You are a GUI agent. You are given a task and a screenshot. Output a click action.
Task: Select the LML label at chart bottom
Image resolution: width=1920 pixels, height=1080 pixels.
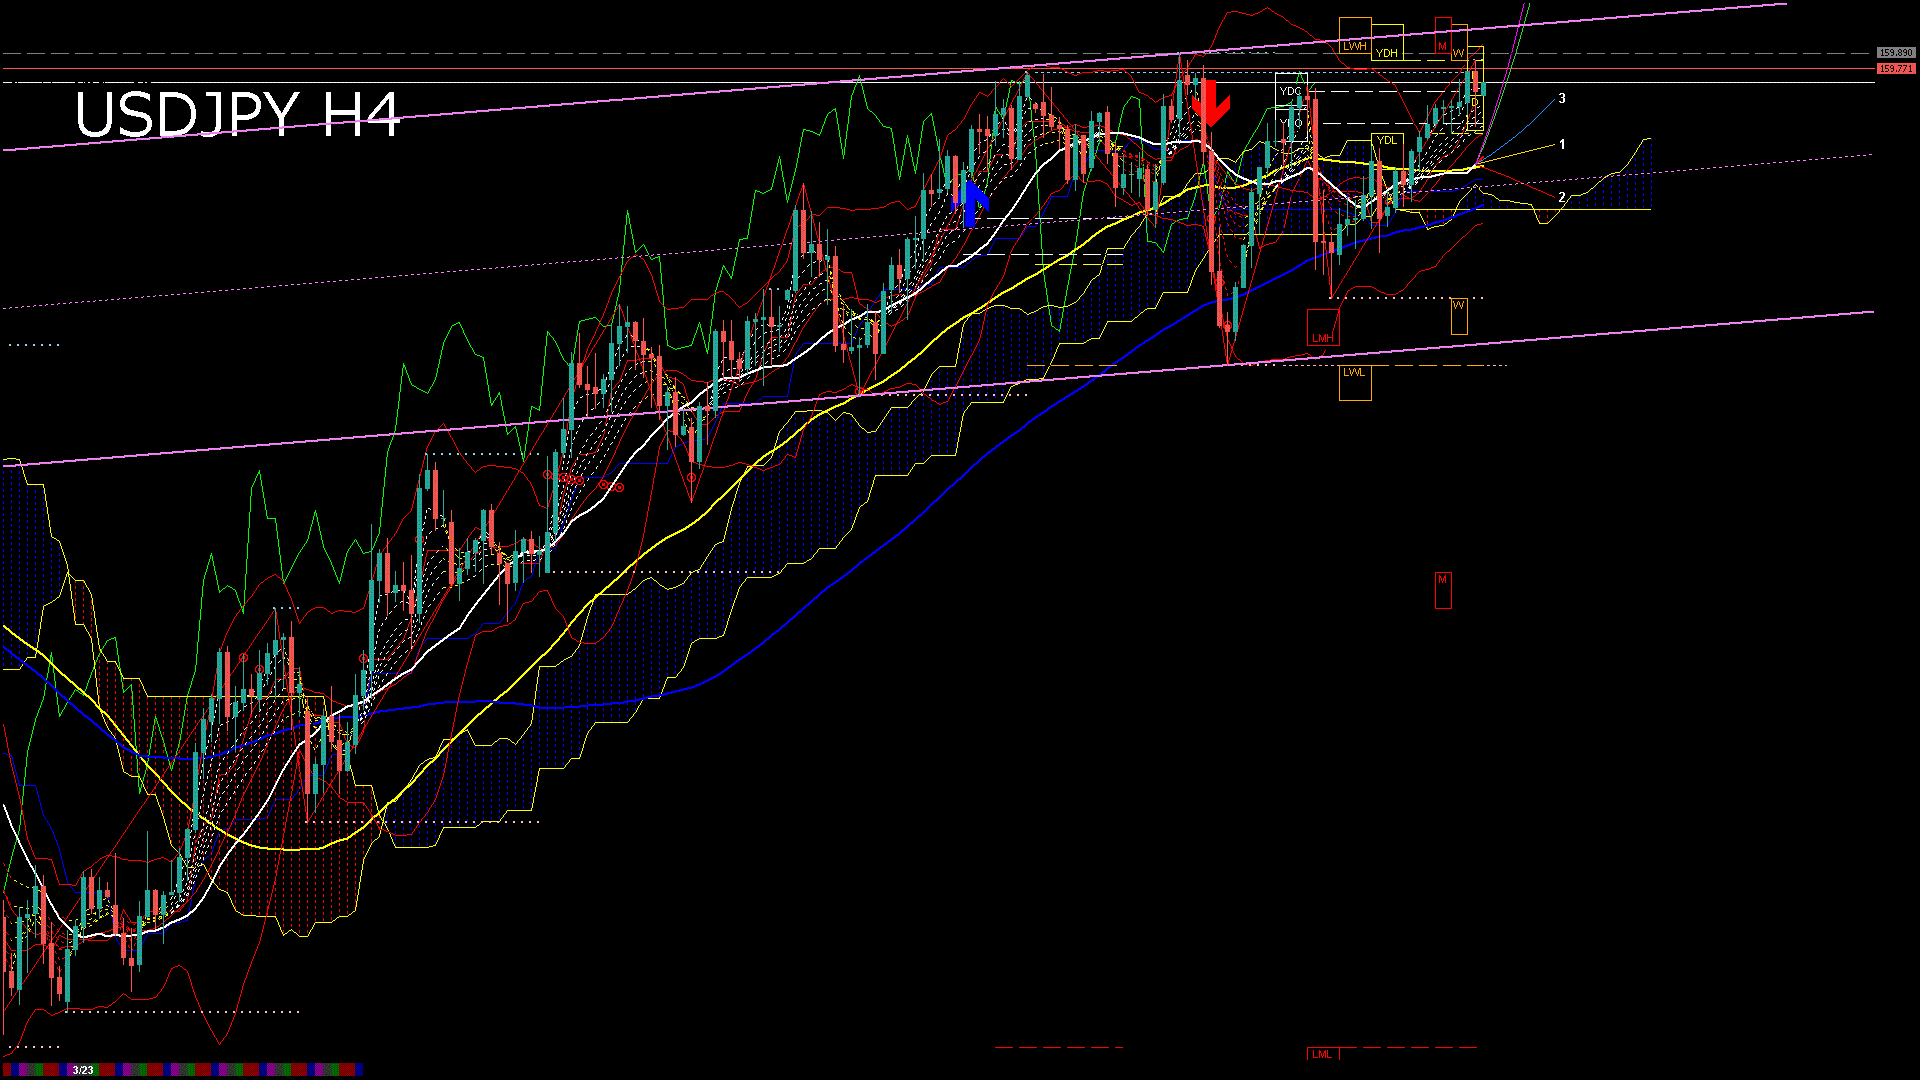click(x=1322, y=1054)
